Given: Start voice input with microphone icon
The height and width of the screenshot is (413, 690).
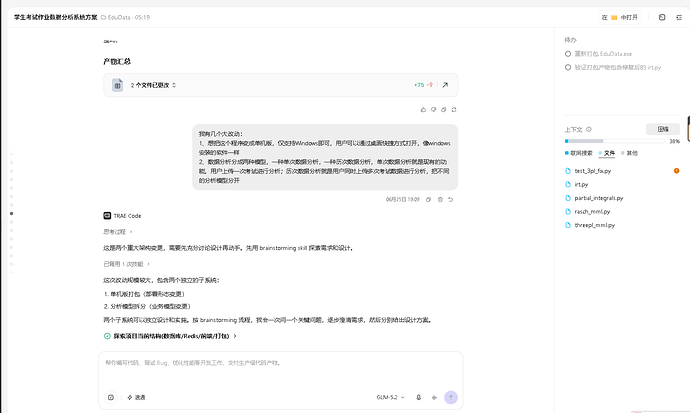Looking at the screenshot, I should pyautogui.click(x=418, y=397).
